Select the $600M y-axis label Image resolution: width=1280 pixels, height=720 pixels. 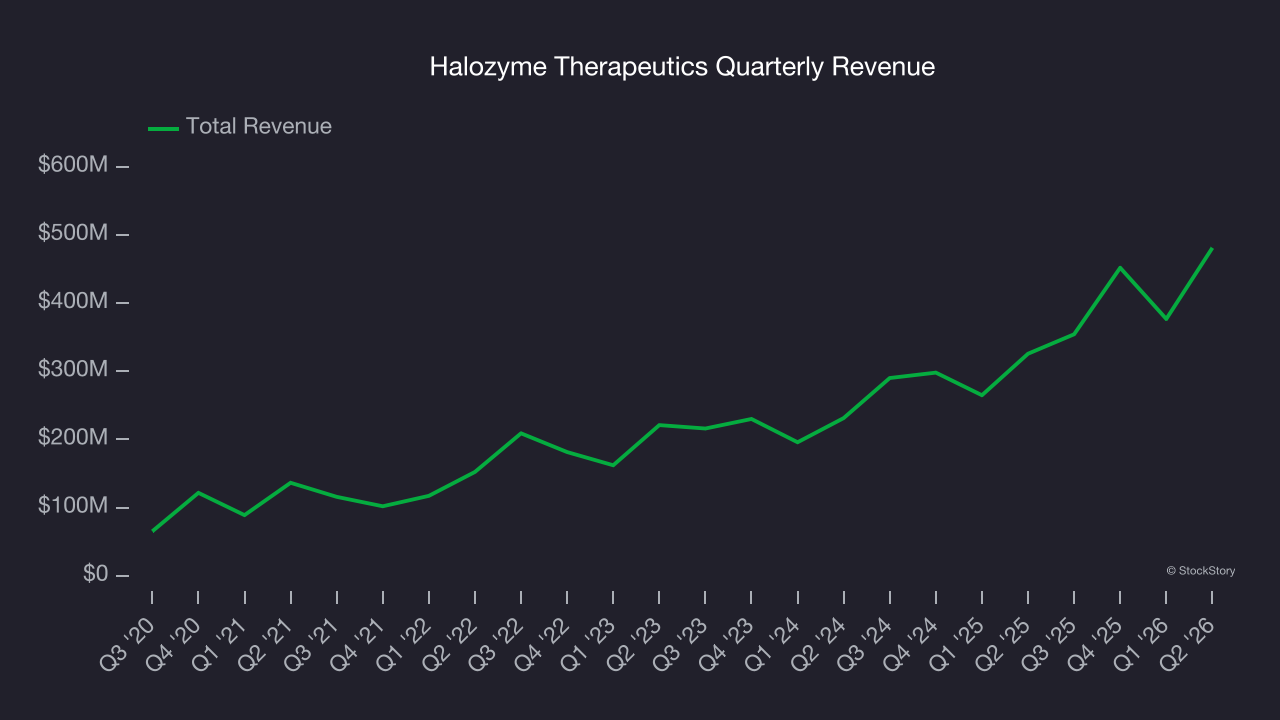[73, 165]
